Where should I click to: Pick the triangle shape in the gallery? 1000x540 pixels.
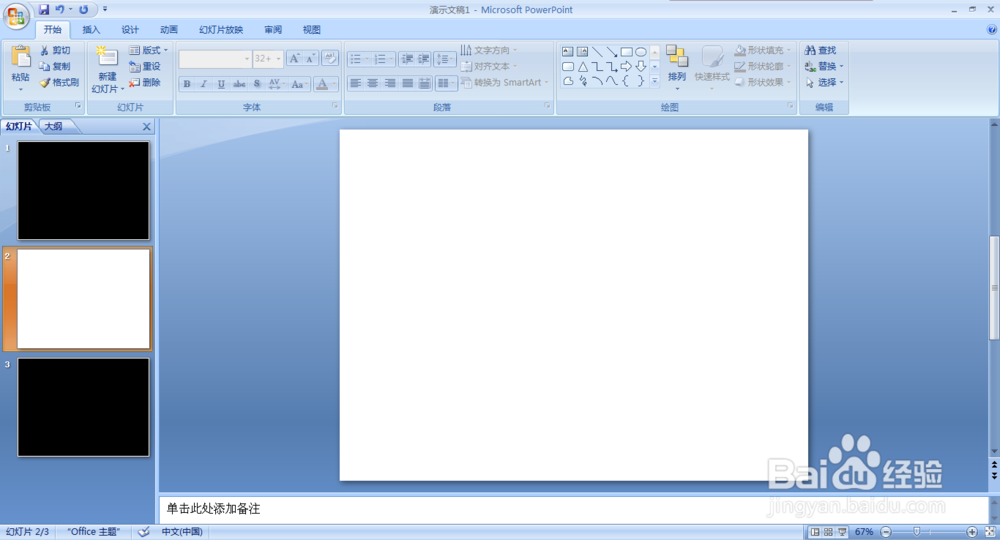(x=583, y=66)
